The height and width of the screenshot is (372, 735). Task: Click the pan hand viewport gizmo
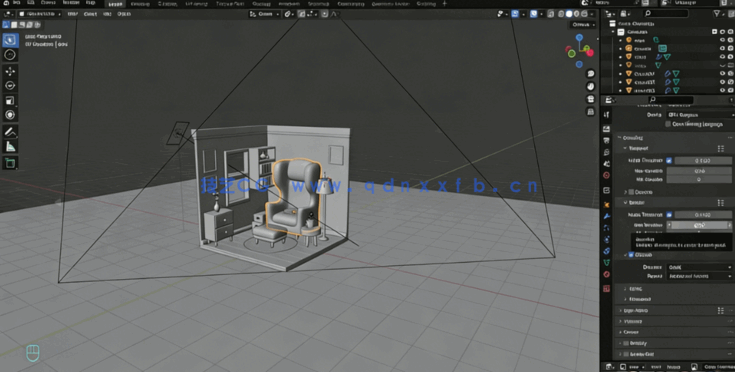(x=591, y=86)
